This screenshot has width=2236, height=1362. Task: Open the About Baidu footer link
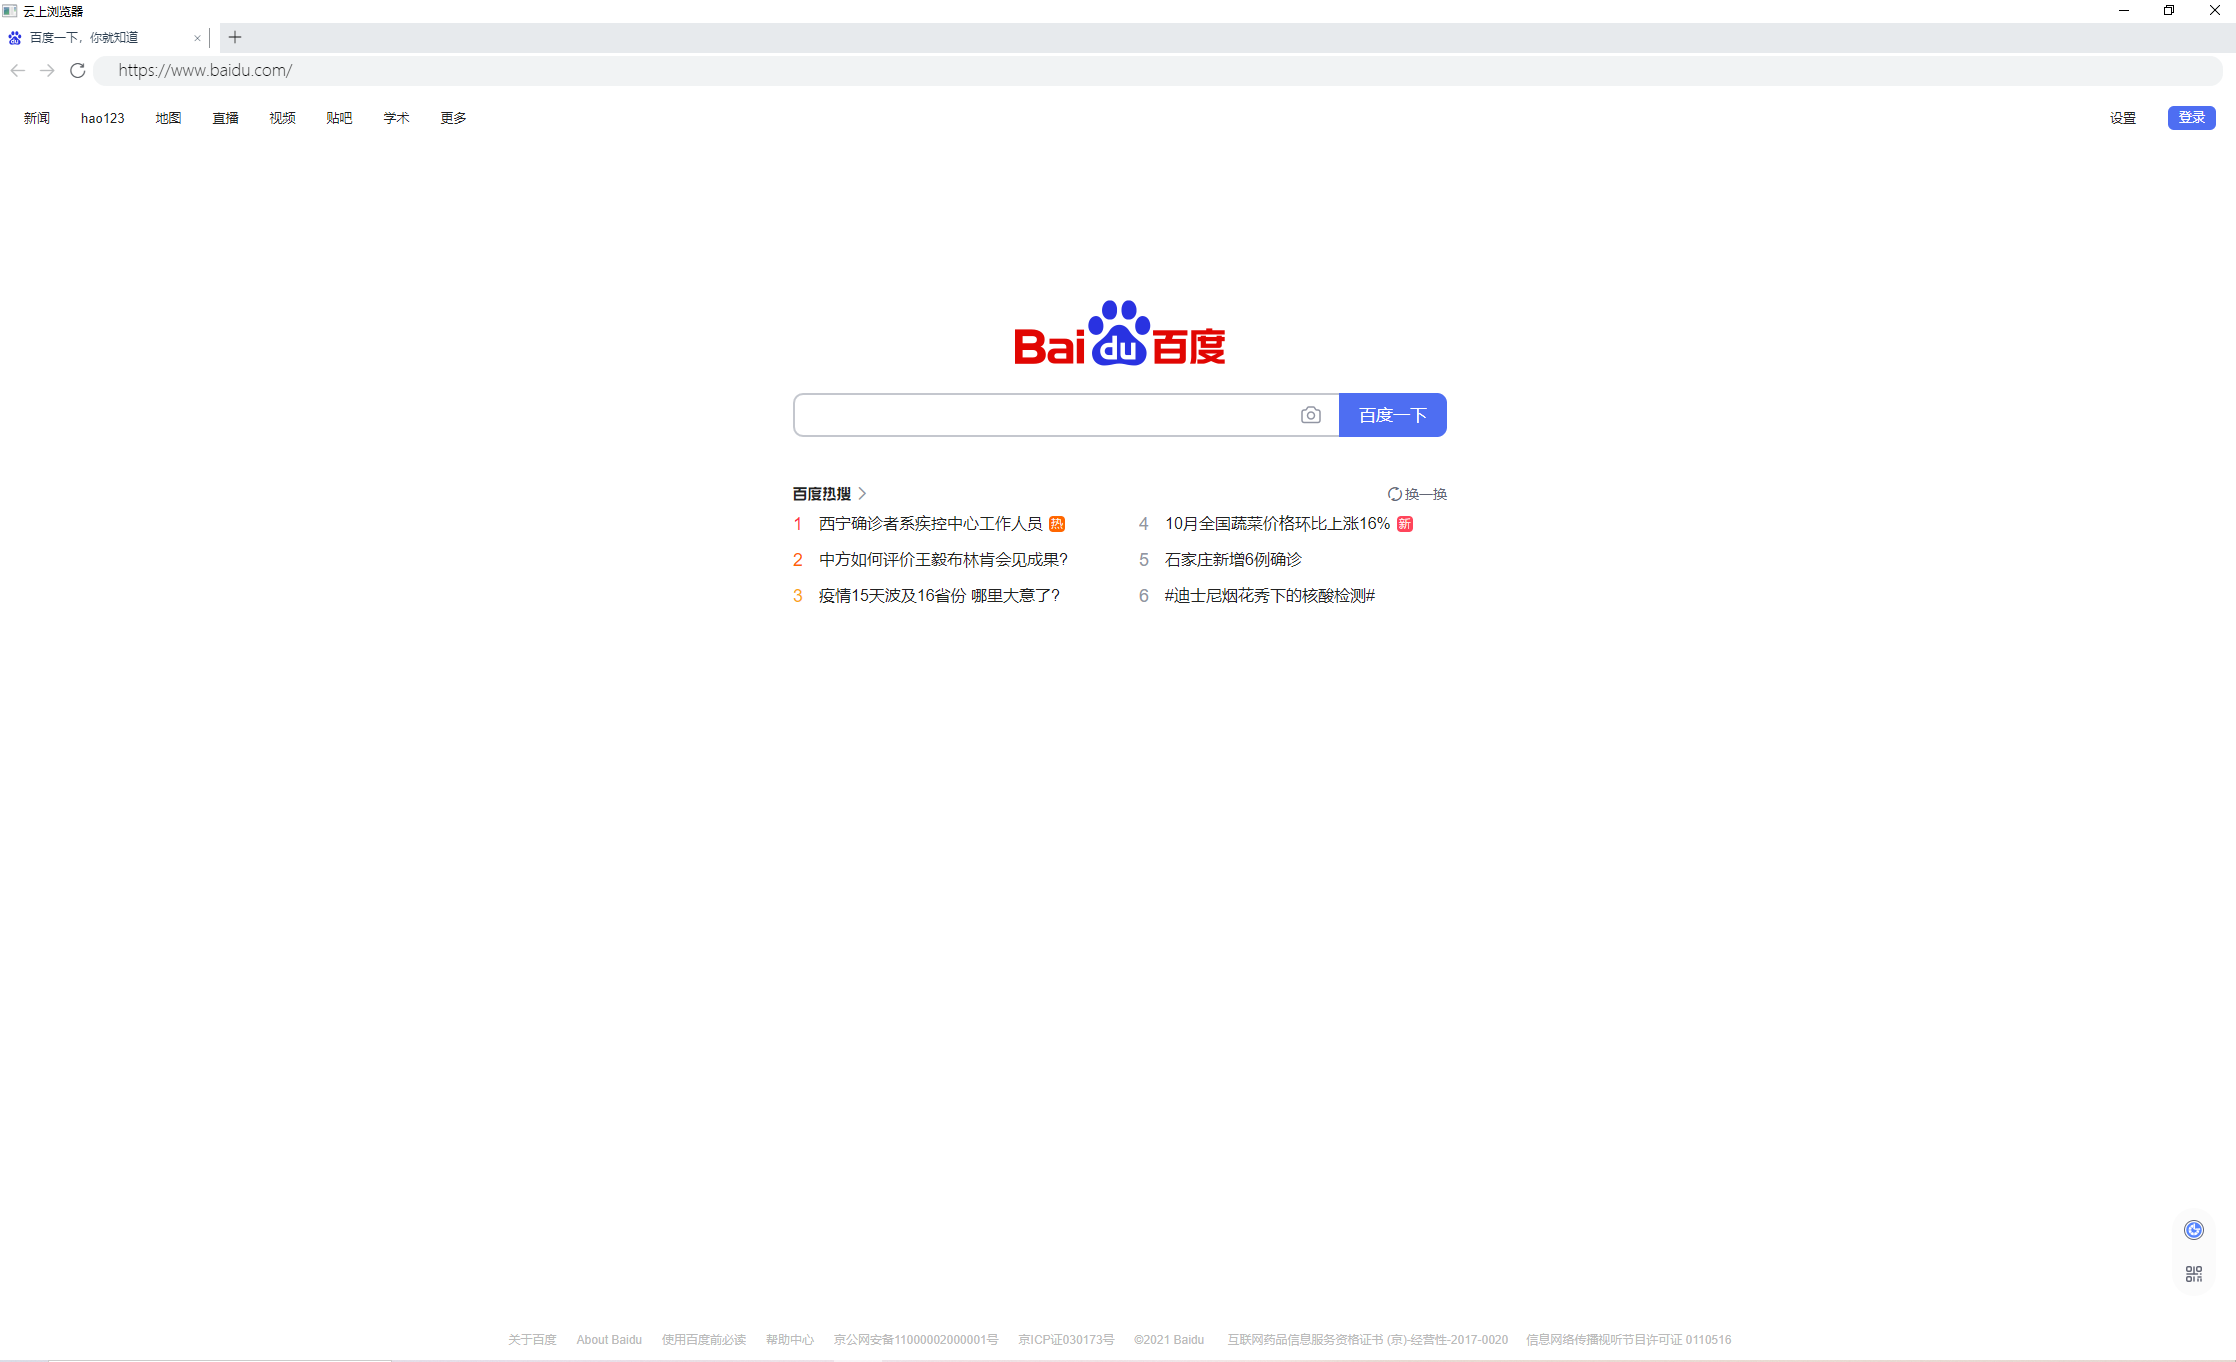pos(609,1339)
